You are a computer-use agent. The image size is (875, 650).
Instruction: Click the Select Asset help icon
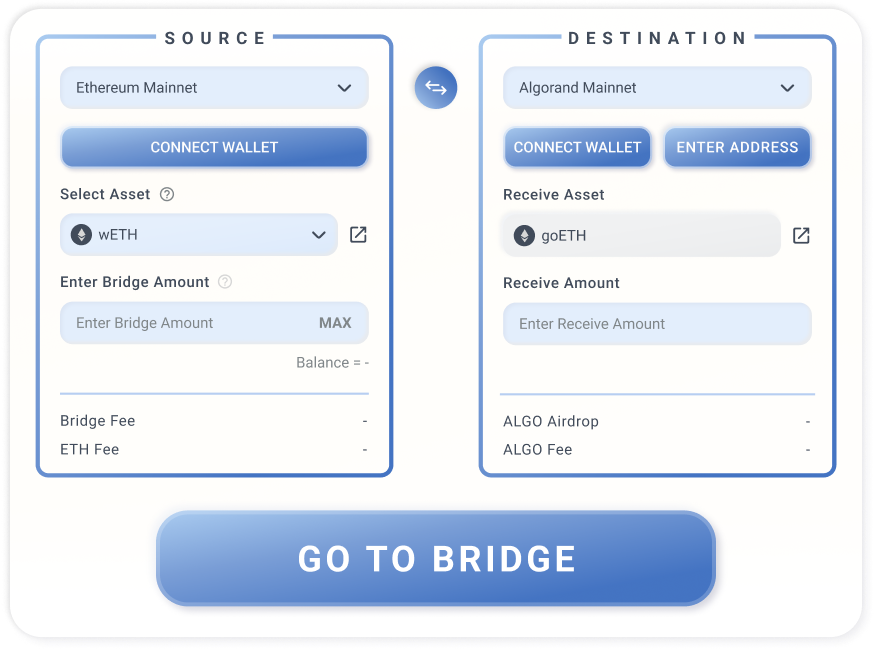[167, 194]
